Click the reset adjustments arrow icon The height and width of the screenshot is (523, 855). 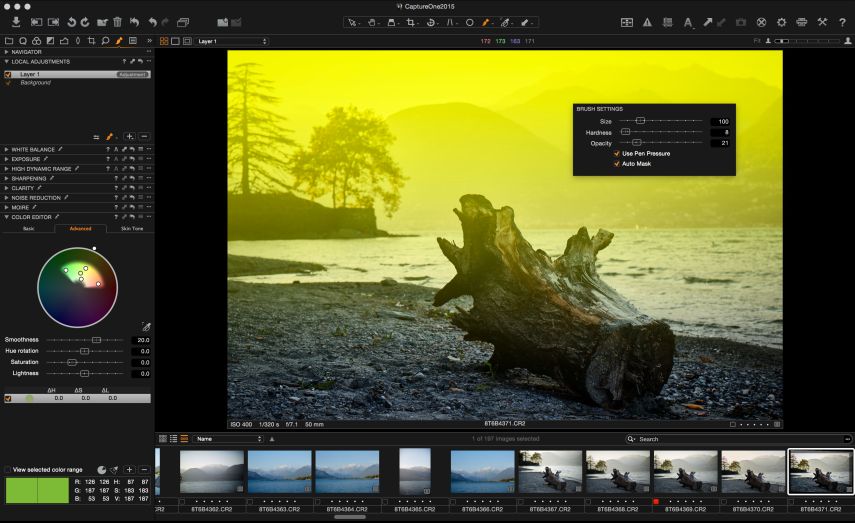(x=134, y=22)
